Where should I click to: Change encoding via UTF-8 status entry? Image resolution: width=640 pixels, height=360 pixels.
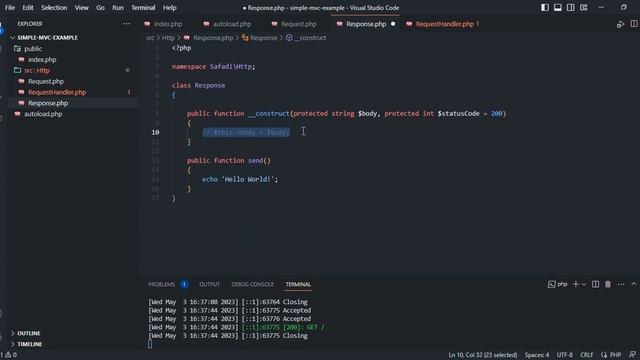click(x=564, y=355)
